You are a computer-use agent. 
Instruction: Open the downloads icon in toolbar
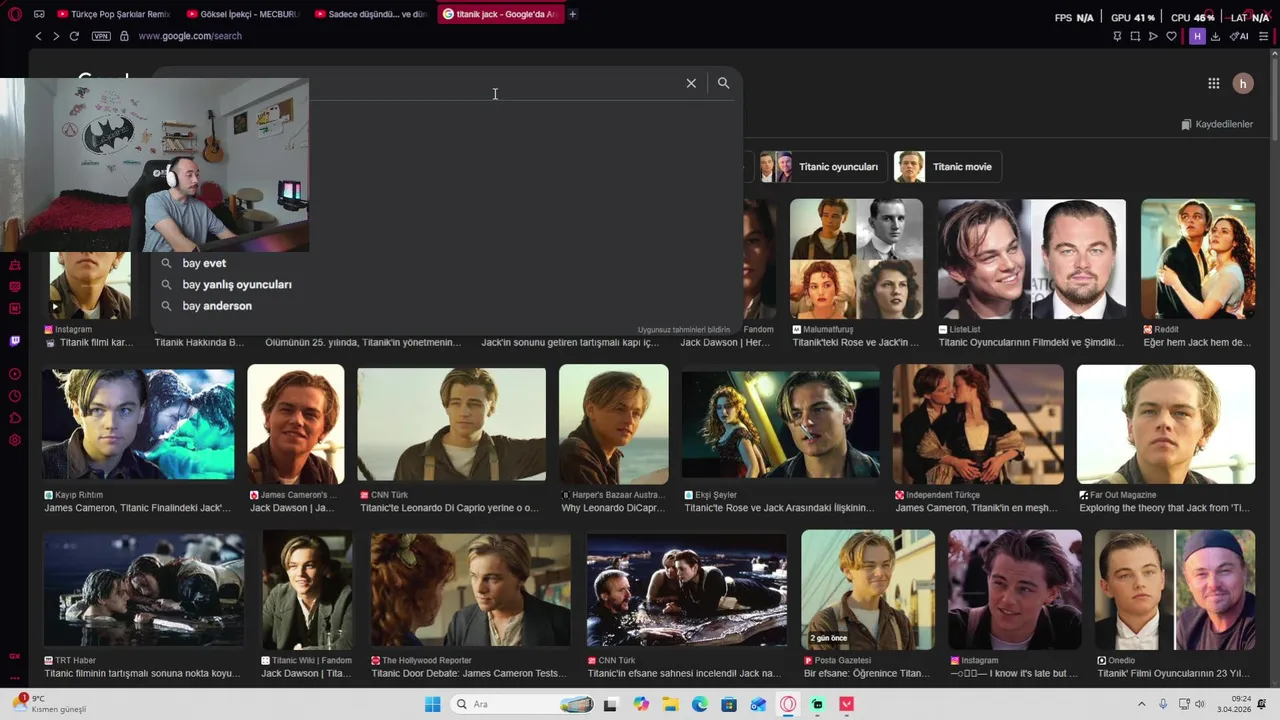(x=1215, y=36)
